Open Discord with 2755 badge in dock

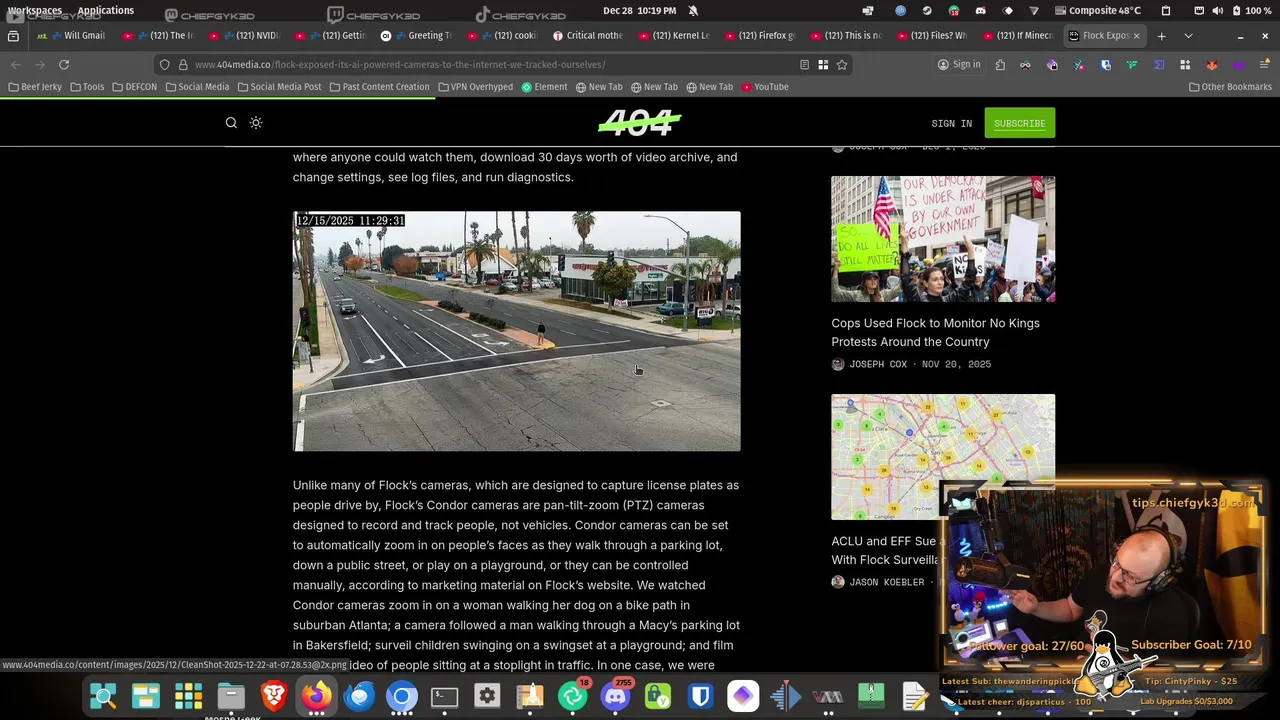pos(615,696)
